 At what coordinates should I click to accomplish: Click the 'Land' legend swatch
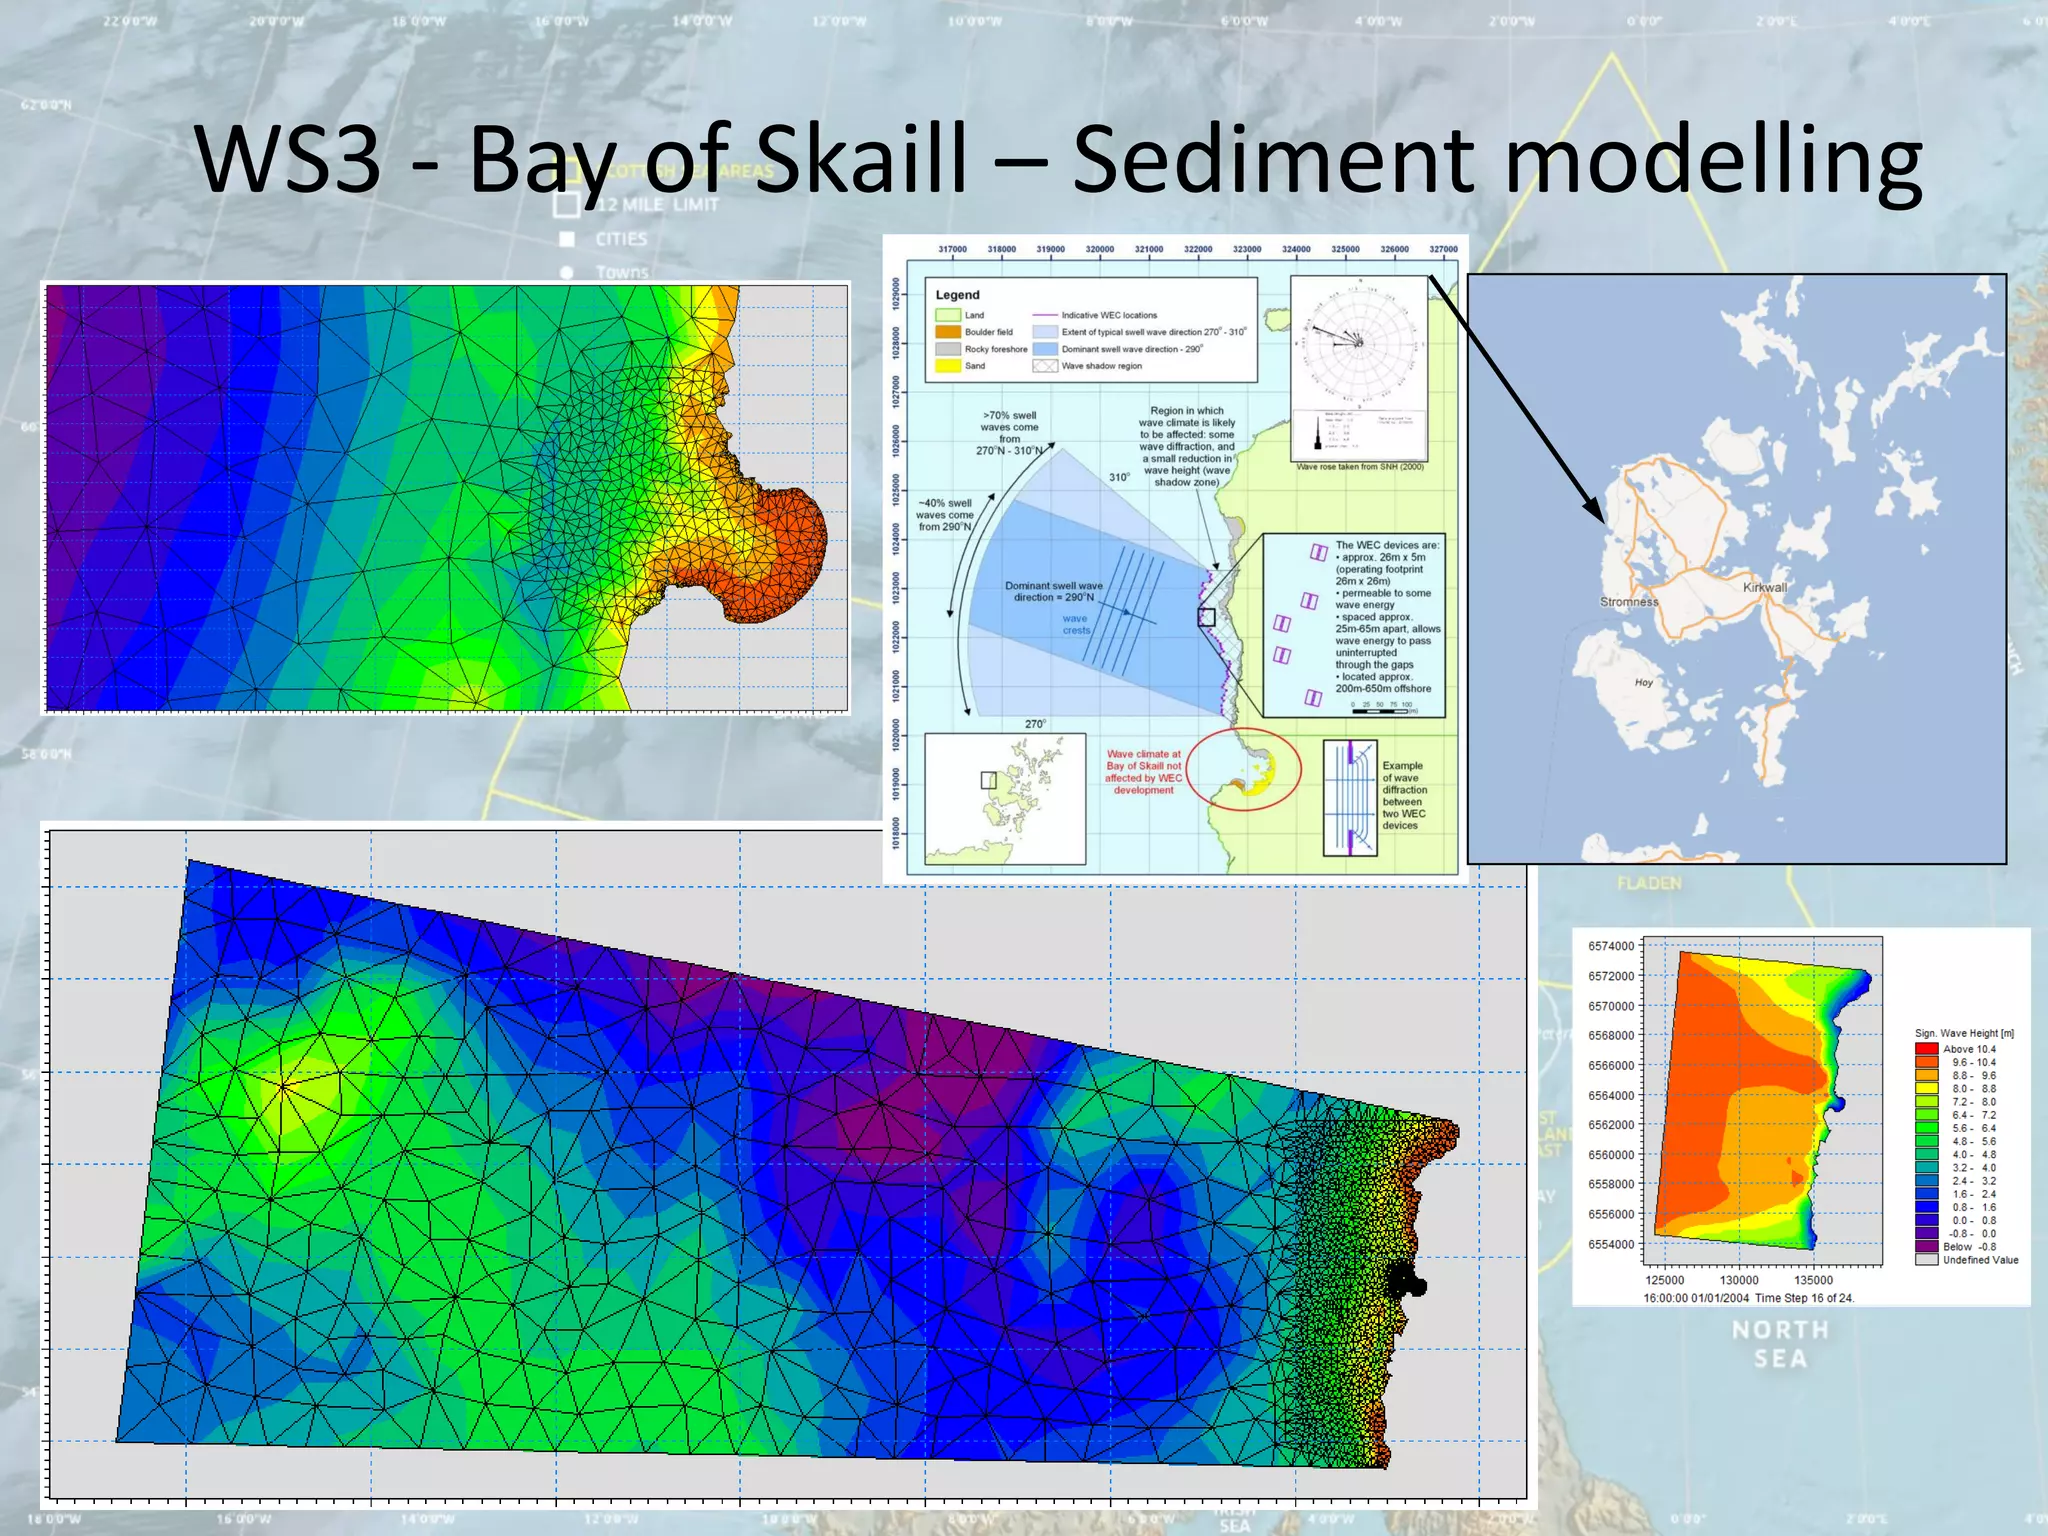tap(947, 315)
